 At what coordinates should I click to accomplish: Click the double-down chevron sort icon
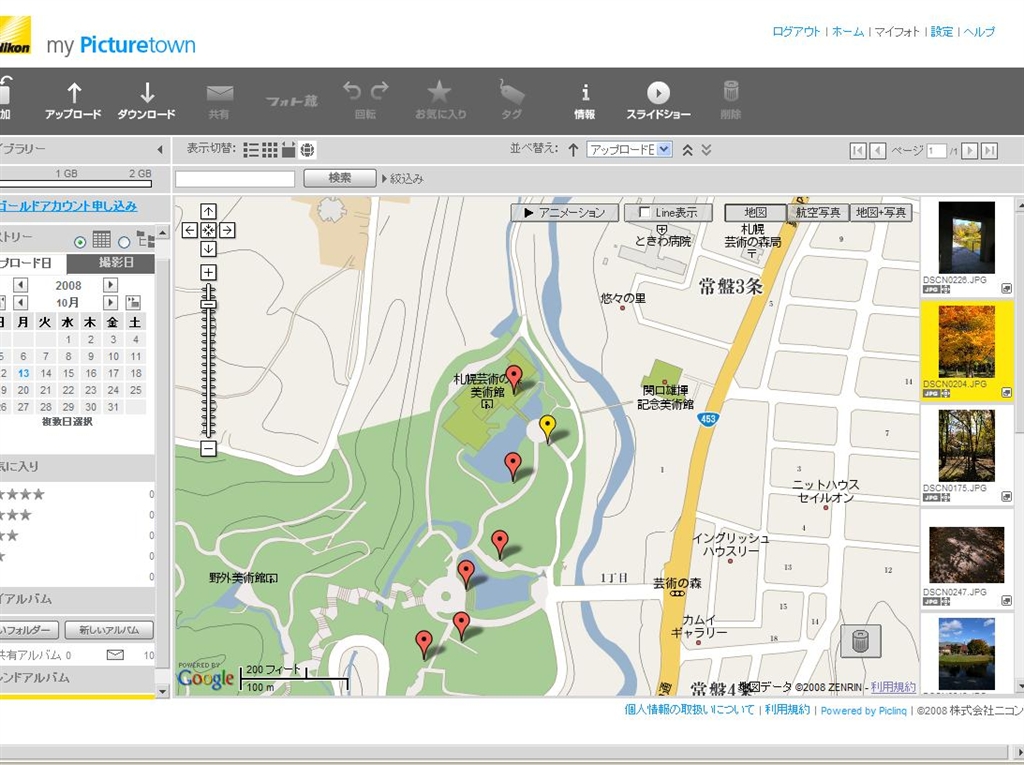706,150
